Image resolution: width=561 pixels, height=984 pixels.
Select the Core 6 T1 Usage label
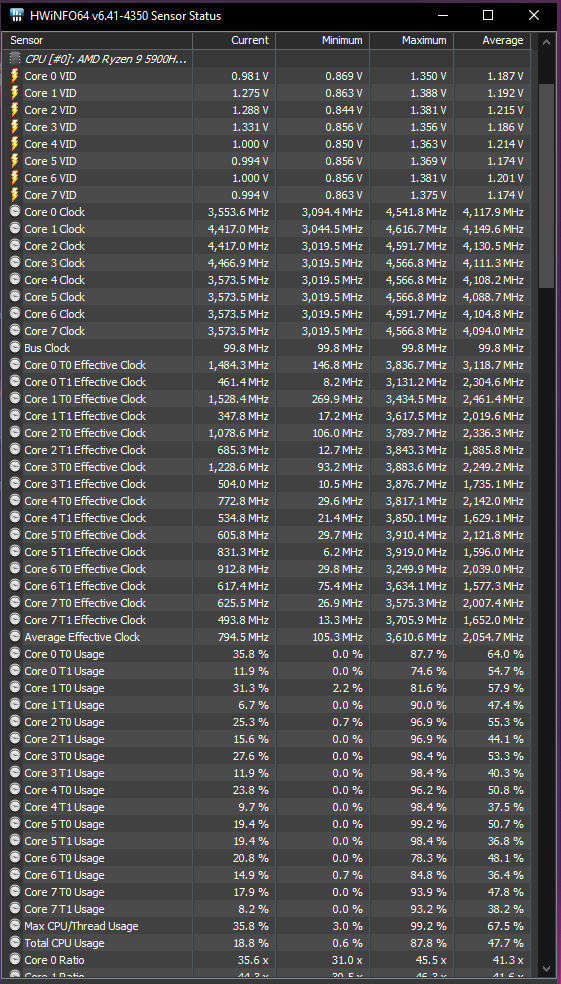coord(64,875)
